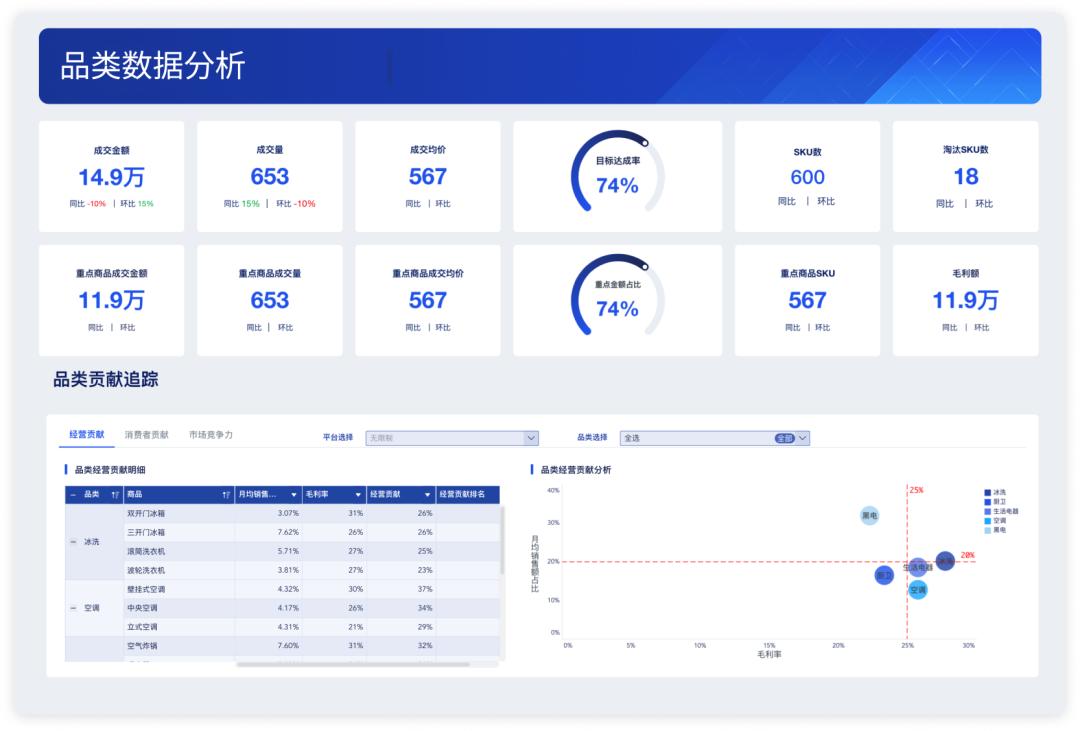Toggle the 黑电 legend entry
This screenshot has height=731, width=1080.
995,530
